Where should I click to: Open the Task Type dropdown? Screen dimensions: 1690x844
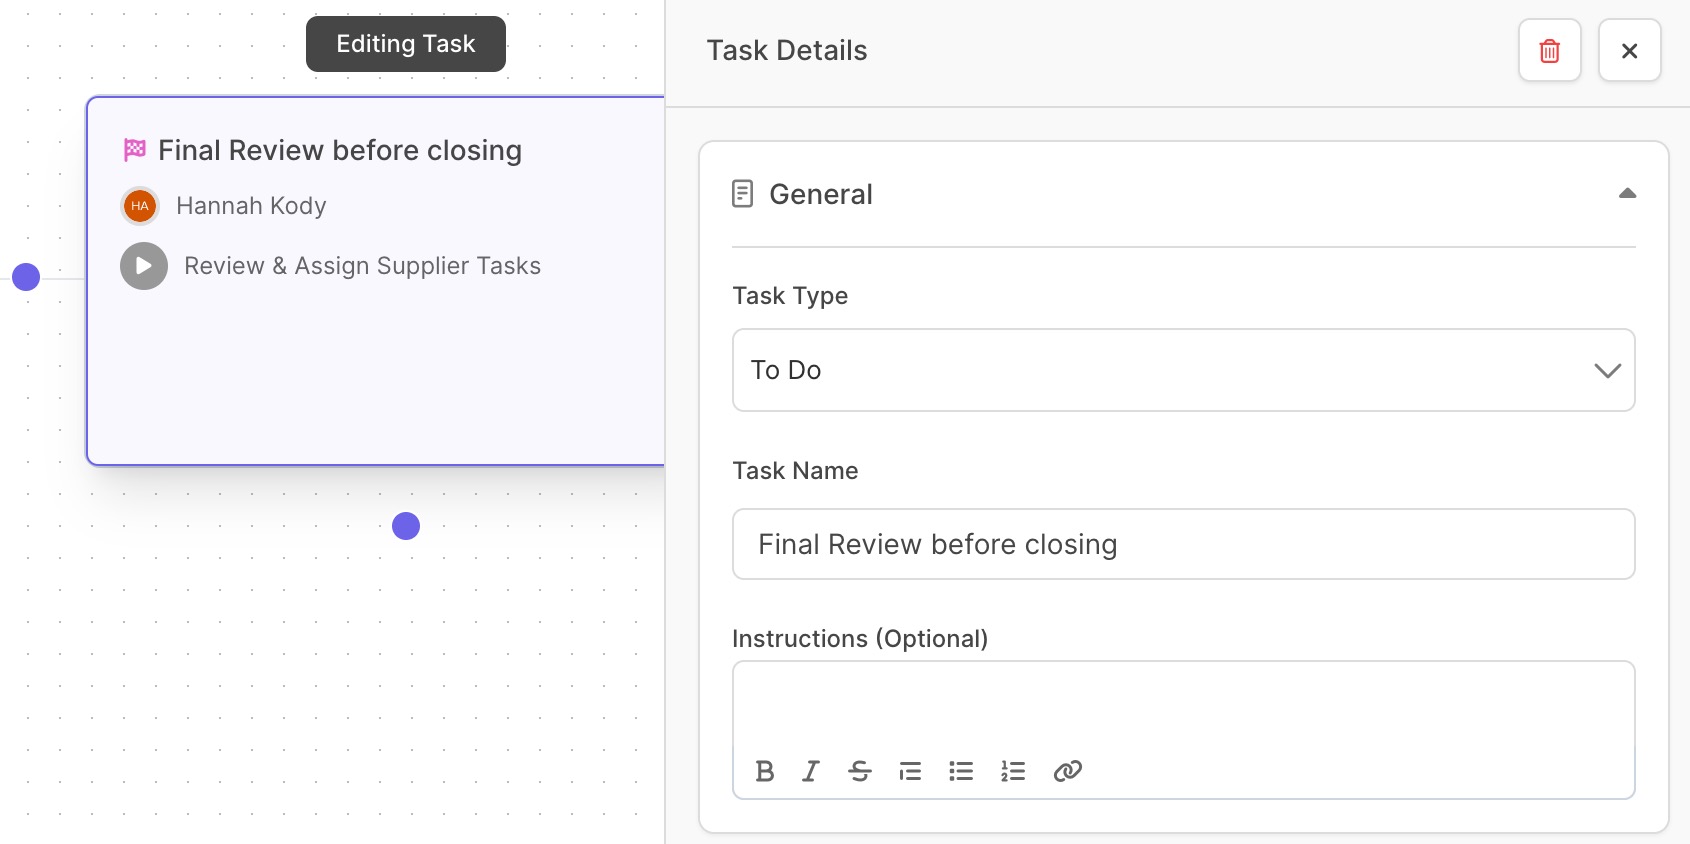[x=1183, y=370]
